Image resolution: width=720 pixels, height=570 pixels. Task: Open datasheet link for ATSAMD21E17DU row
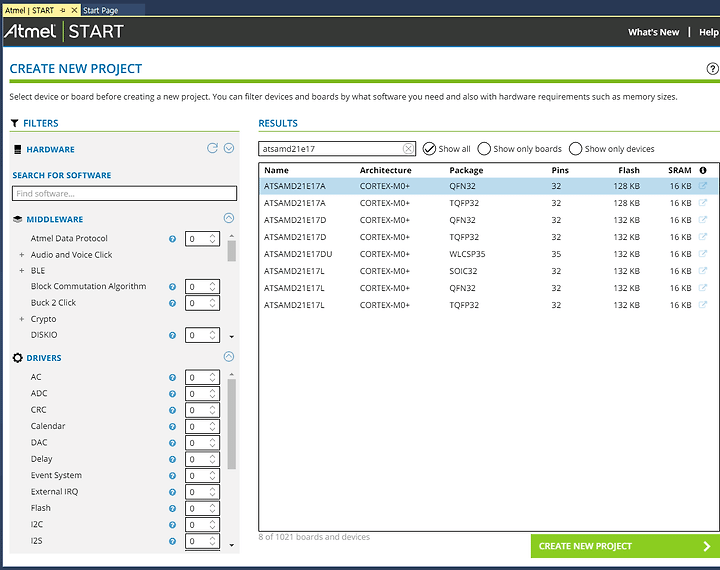(x=703, y=254)
